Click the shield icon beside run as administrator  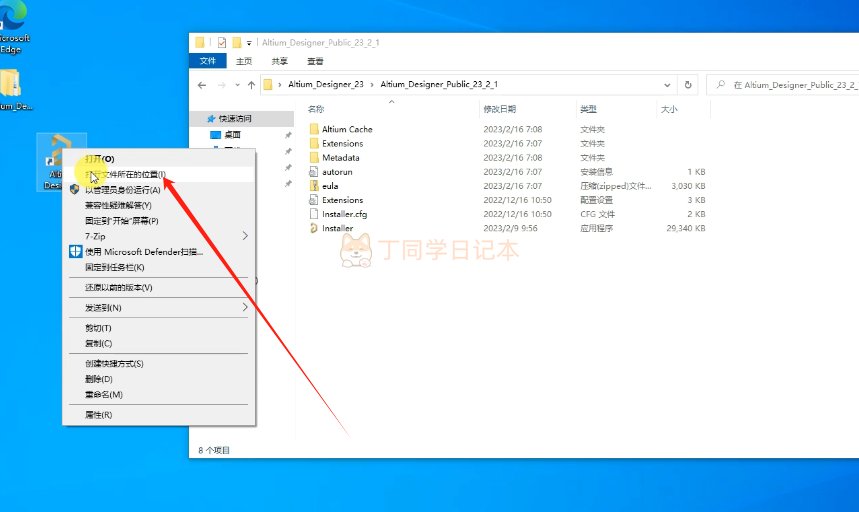(x=75, y=189)
